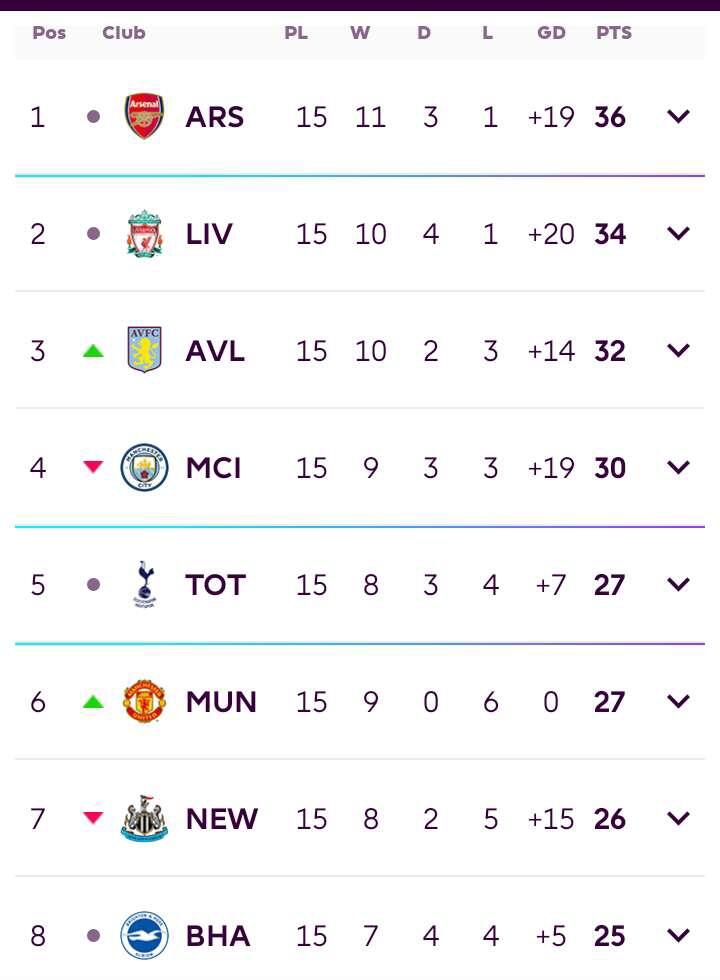Screen dimensions: 720x980
Task: Click the green up-arrow beside AVL
Action: point(93,351)
